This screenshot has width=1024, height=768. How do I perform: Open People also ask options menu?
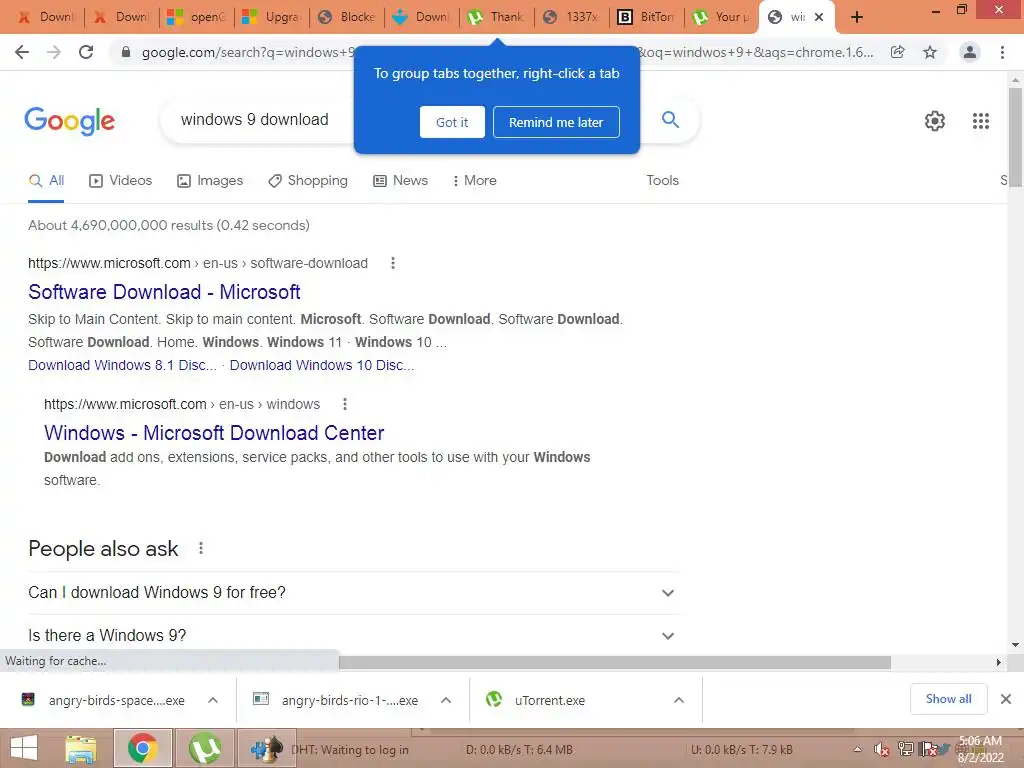201,549
